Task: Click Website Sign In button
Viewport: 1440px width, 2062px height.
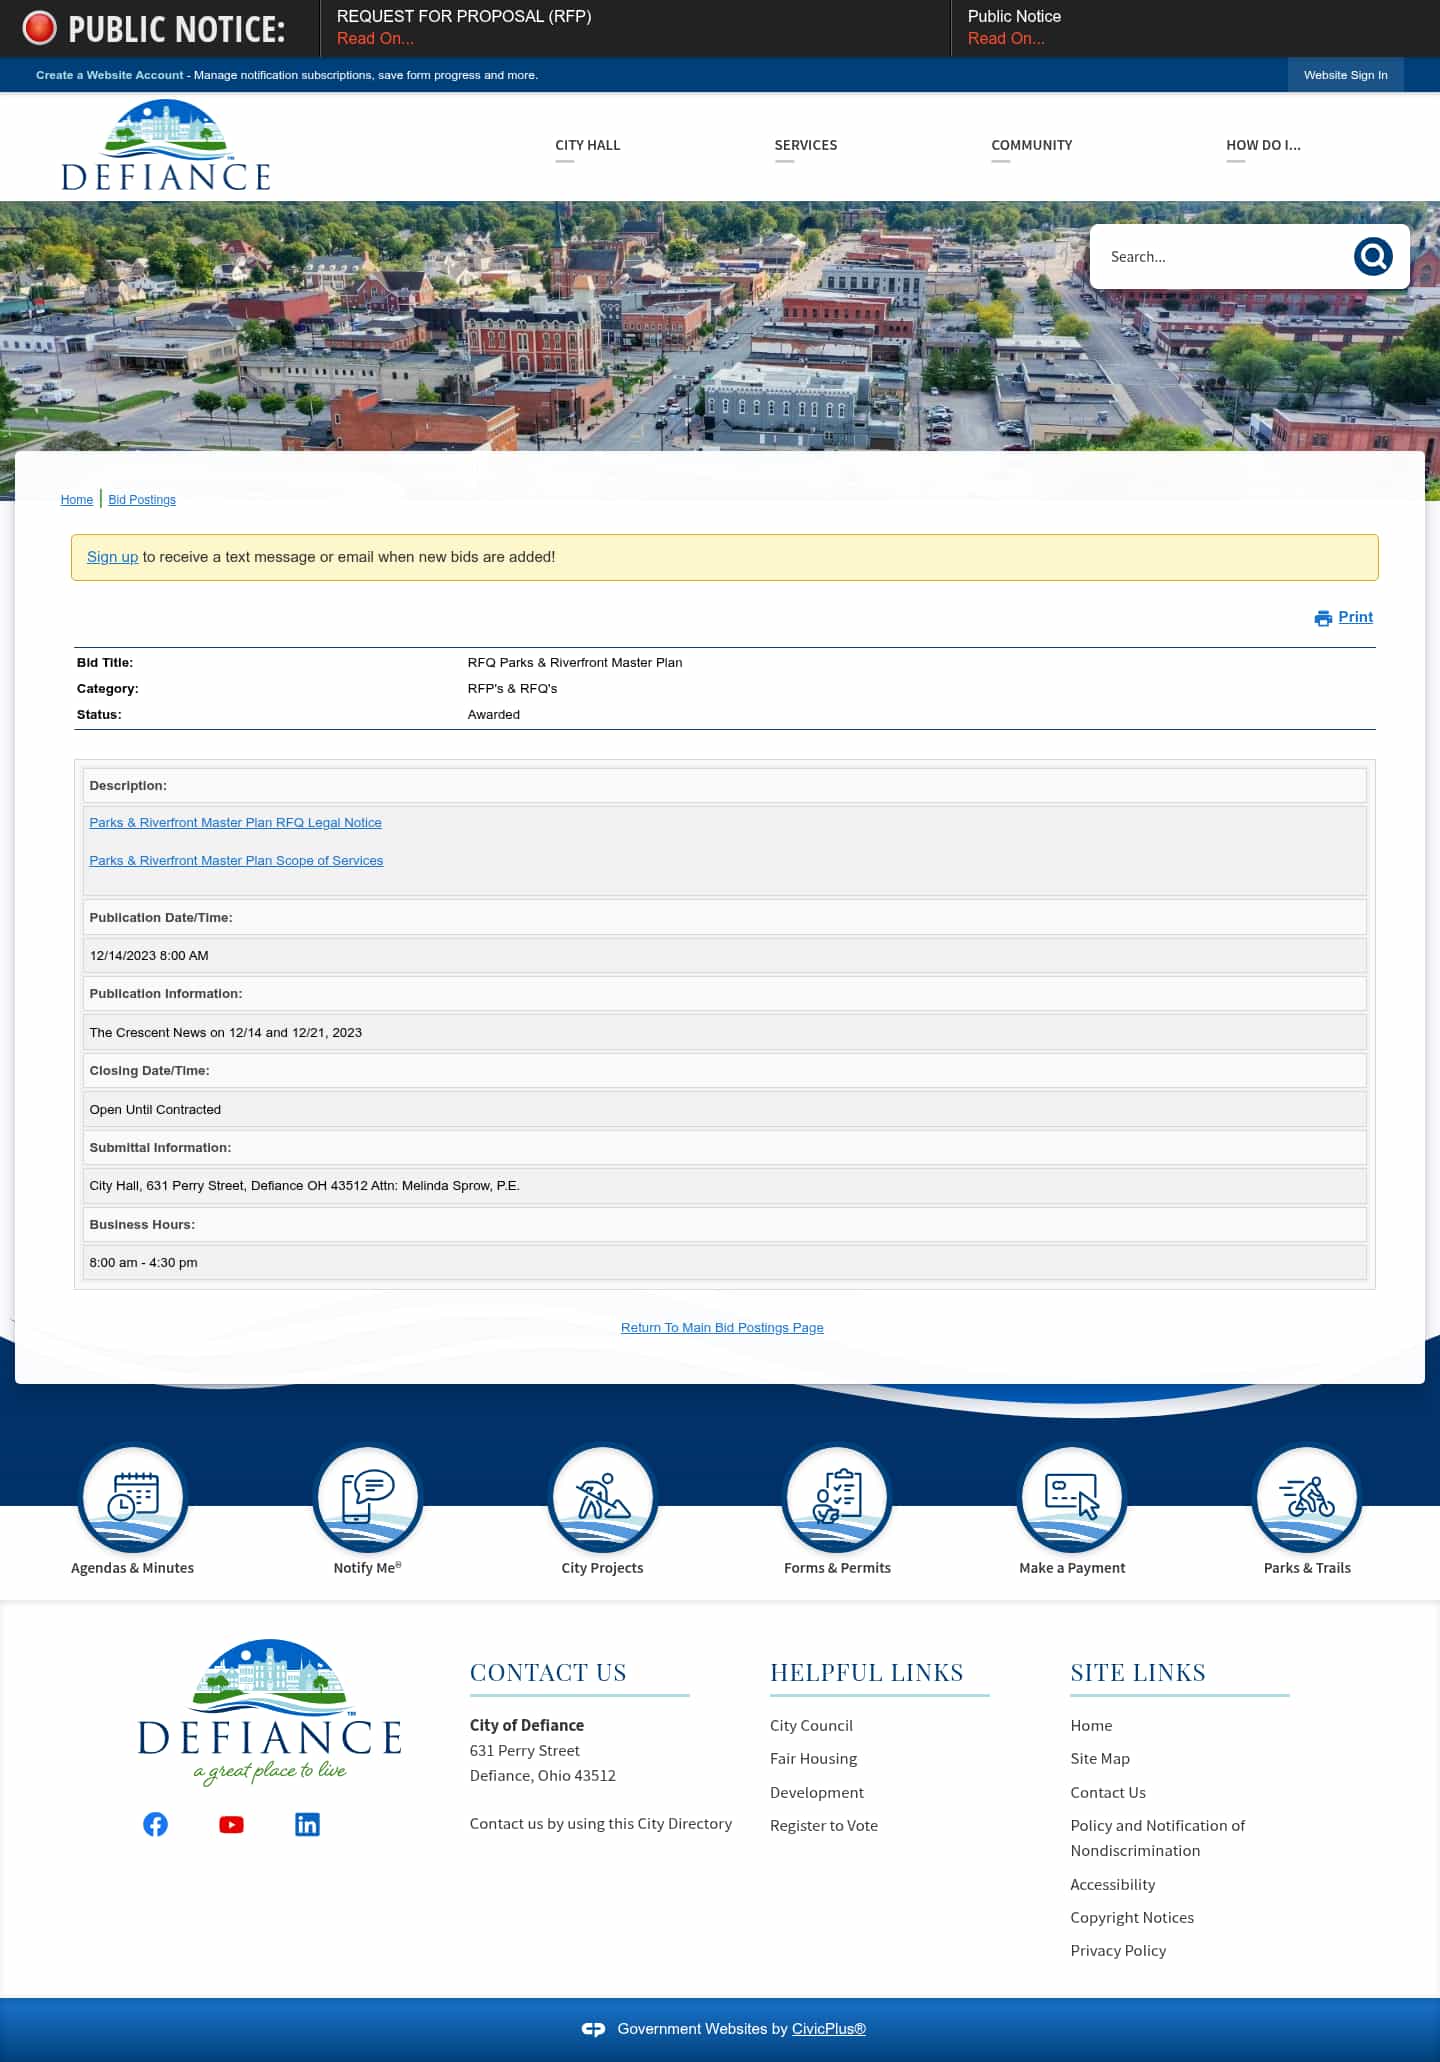Action: [1345, 75]
